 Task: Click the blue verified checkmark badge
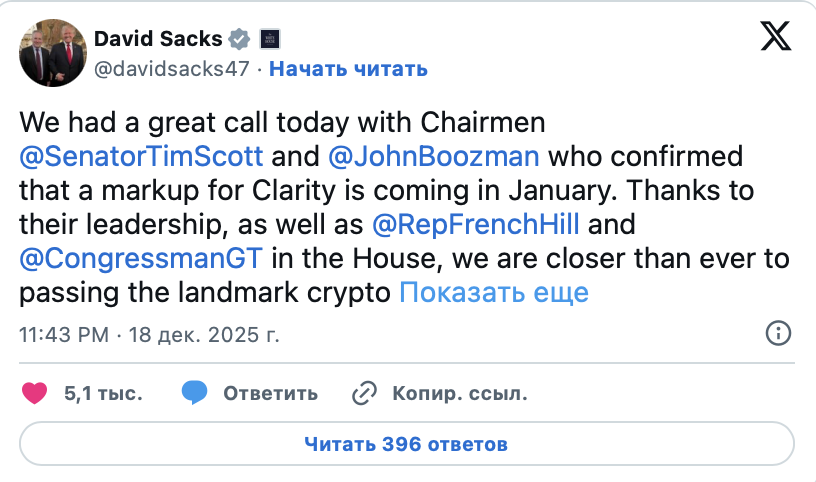click(x=239, y=39)
